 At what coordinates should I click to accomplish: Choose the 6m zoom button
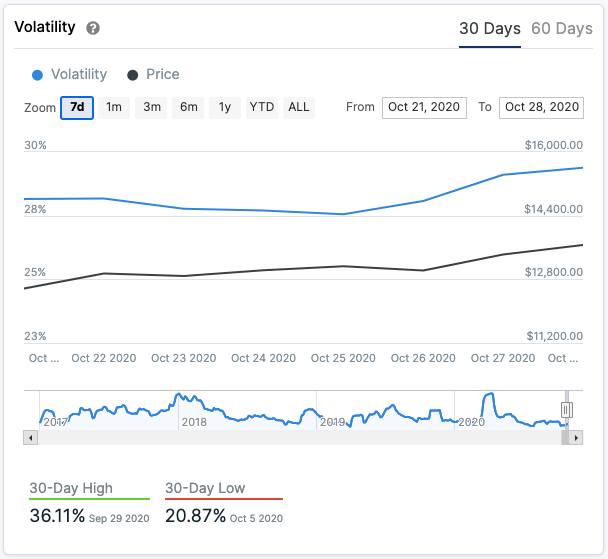(x=189, y=107)
